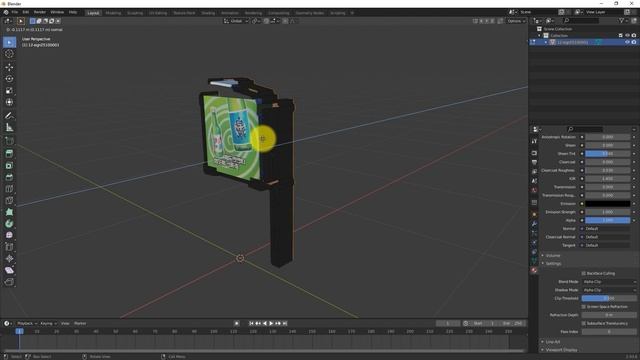This screenshot has width=640, height=360.
Task: Expand the Volume panel
Action: 553,256
